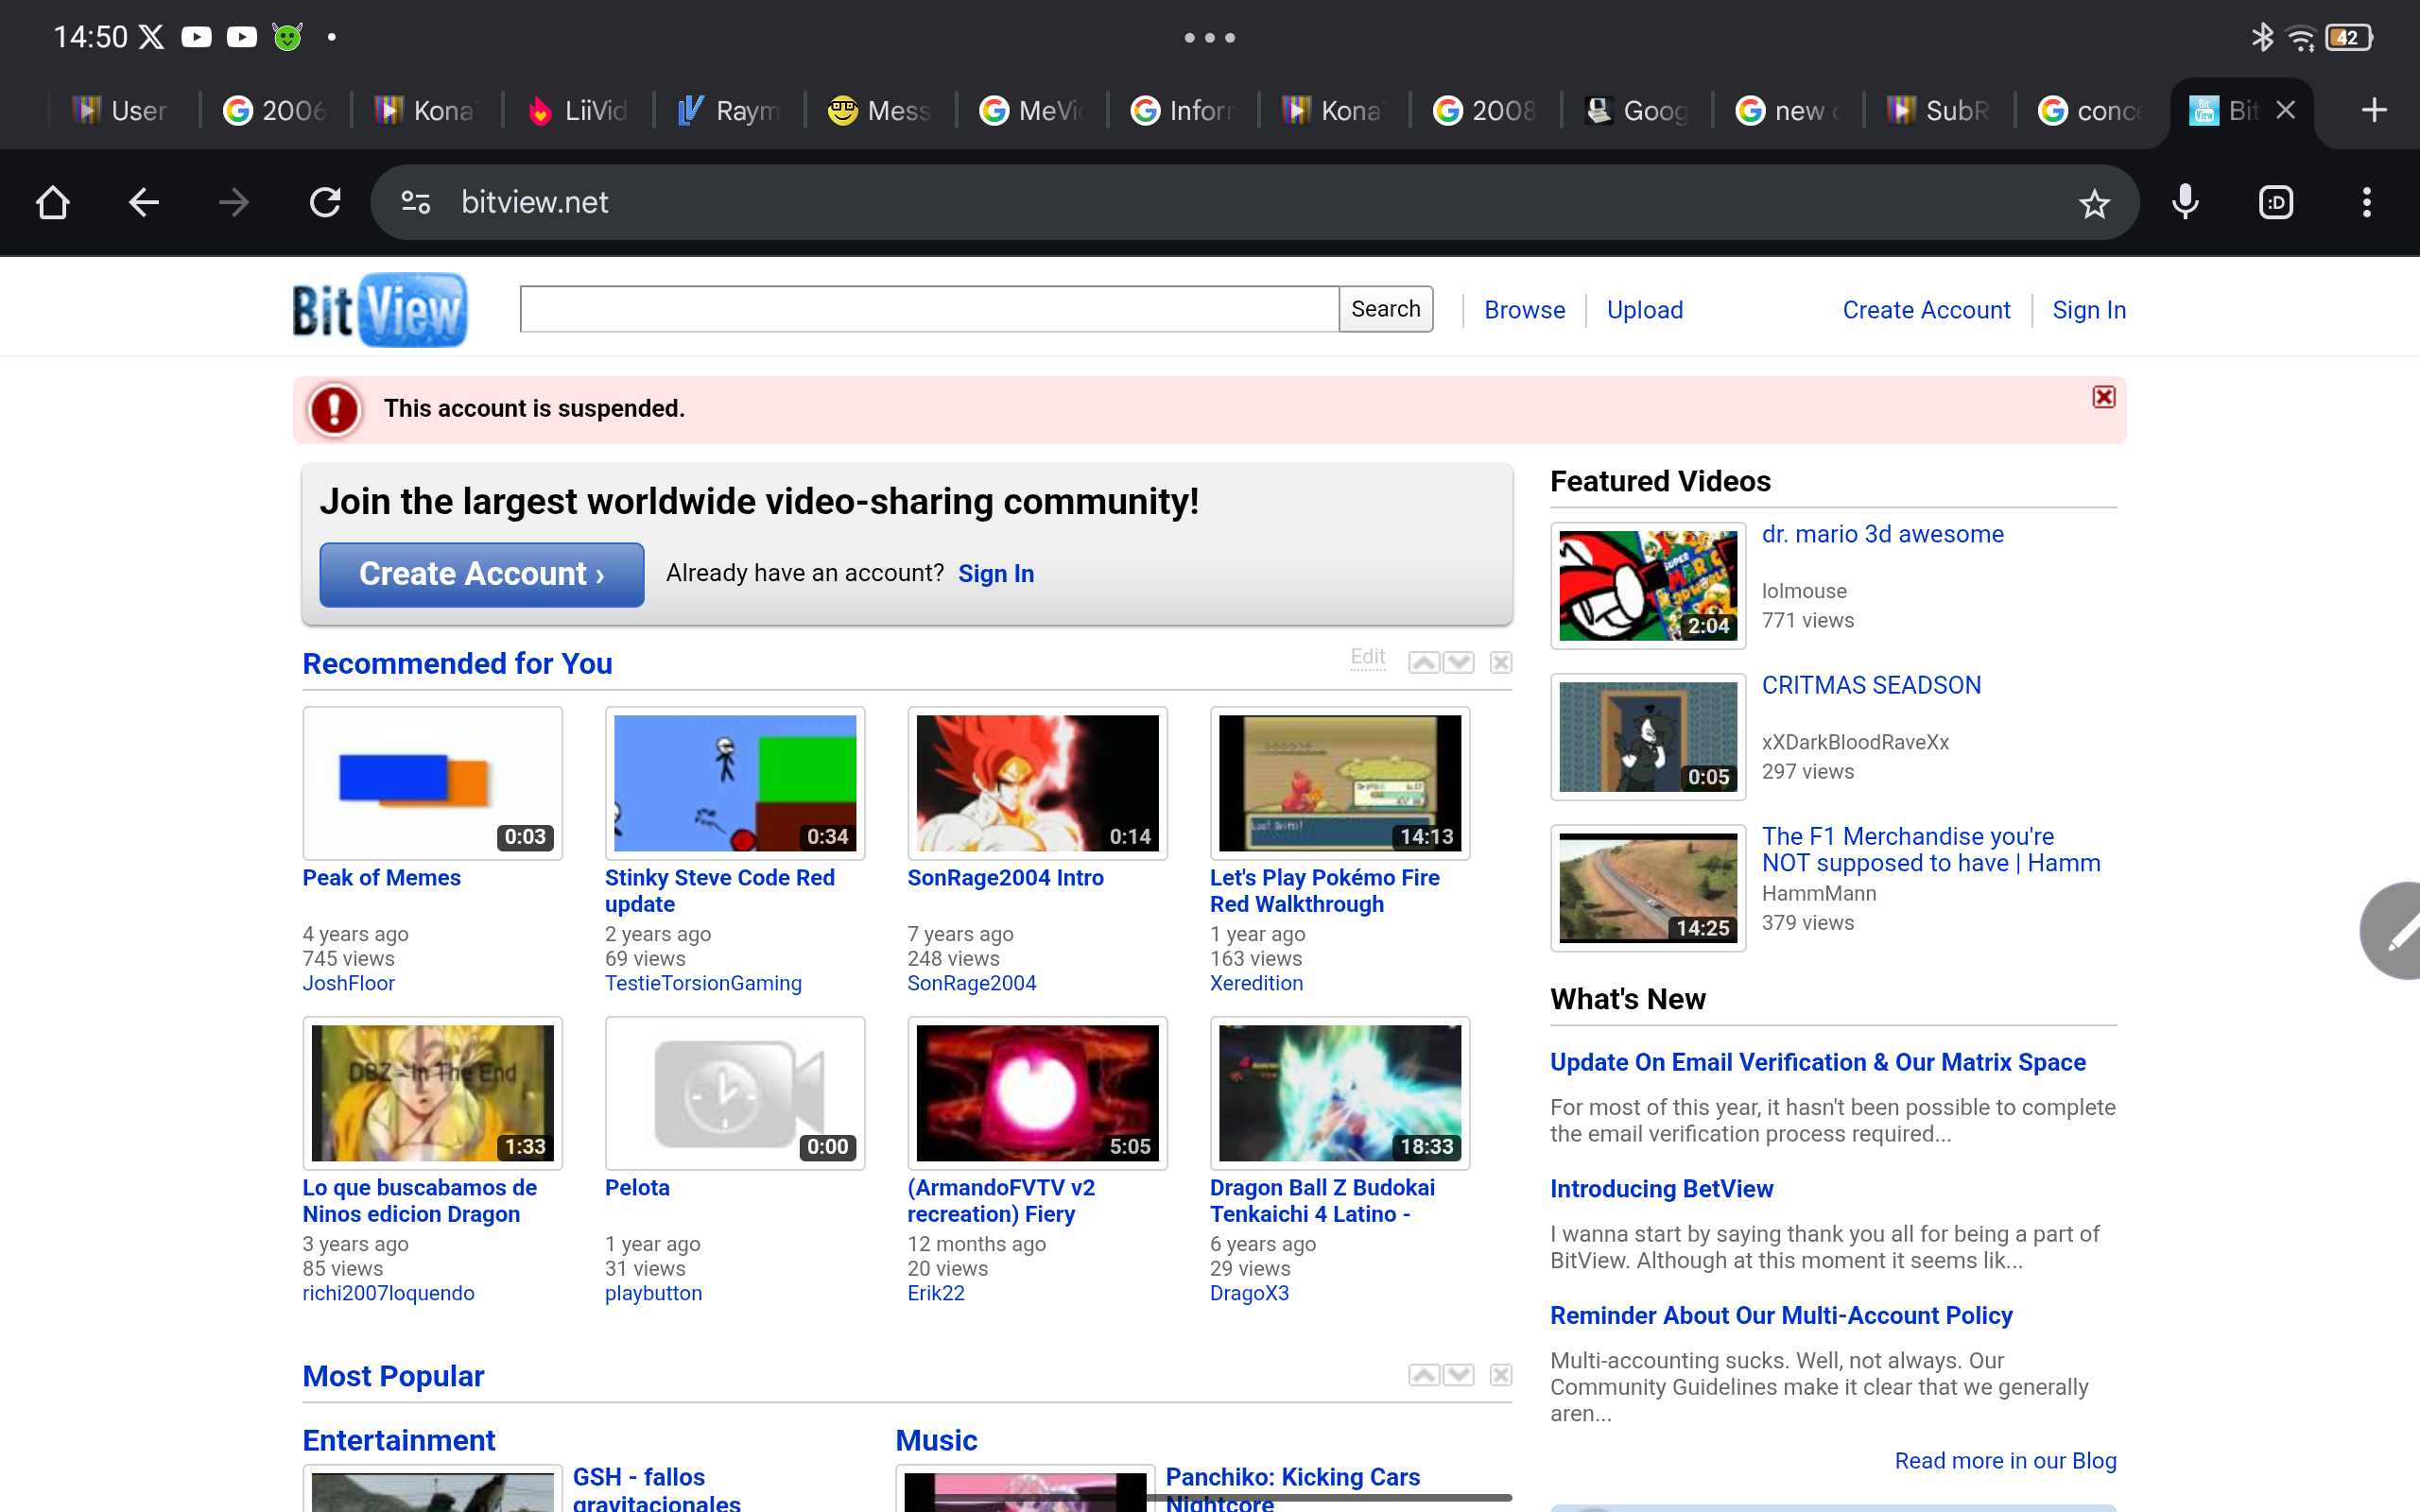Screen dimensions: 2420x1512
Task: Click the Home icon in the browser toolbar
Action: tap(53, 202)
